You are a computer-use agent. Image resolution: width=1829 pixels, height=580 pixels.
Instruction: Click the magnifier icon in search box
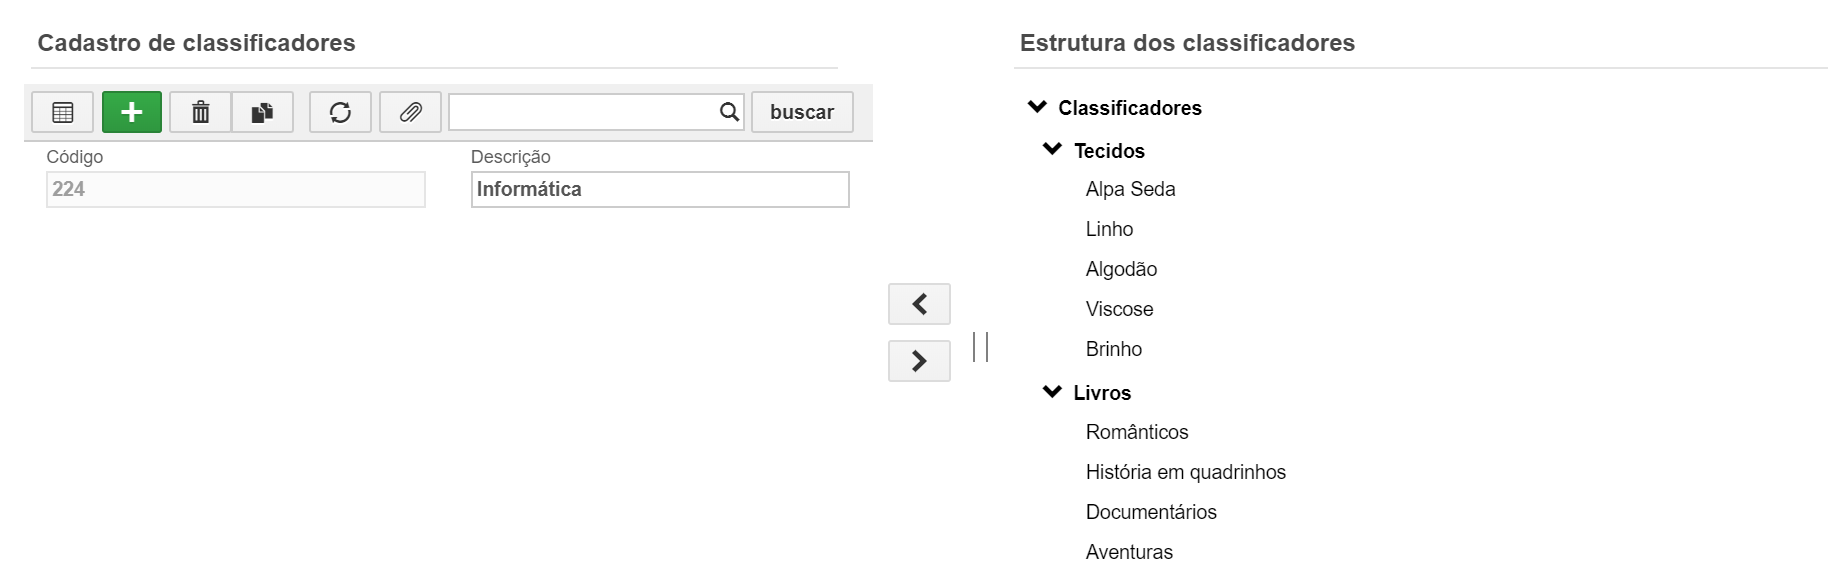coord(730,112)
